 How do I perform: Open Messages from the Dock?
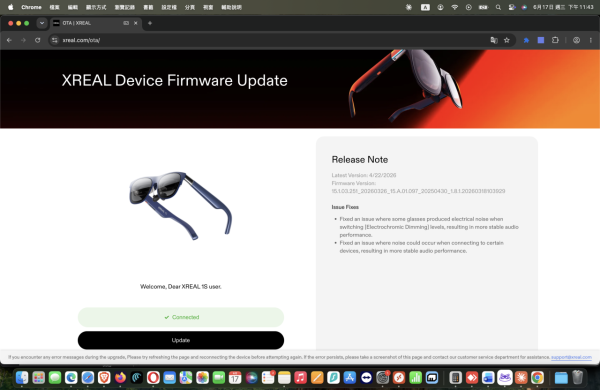click(55, 378)
